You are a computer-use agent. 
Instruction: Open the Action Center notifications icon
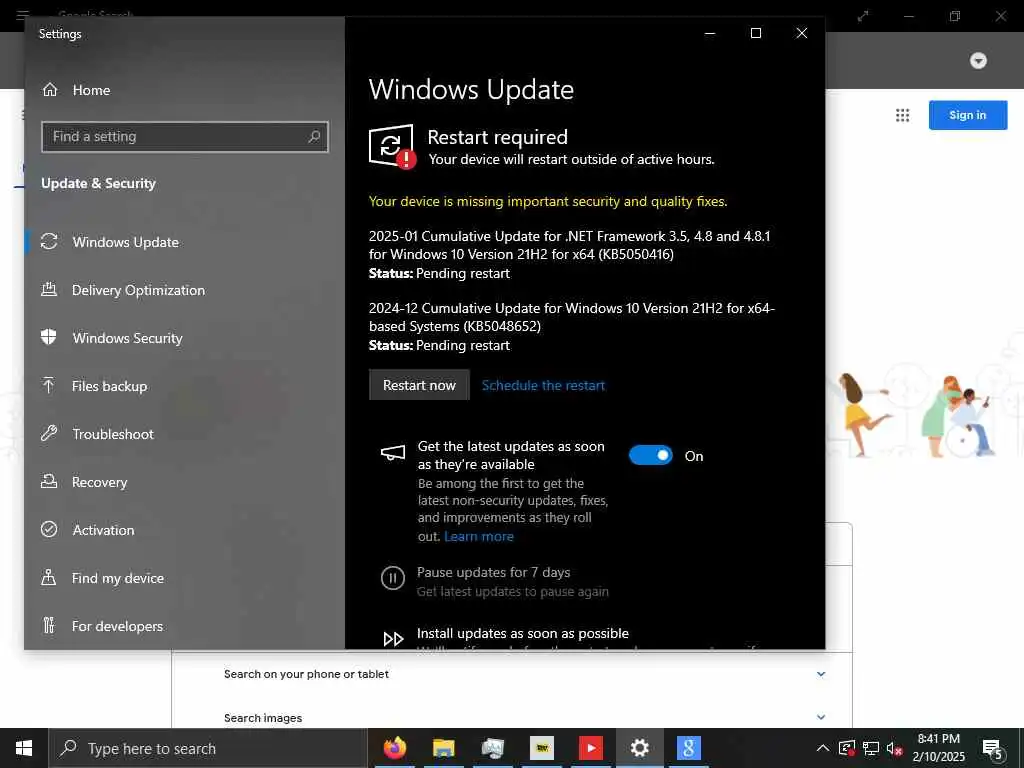pyautogui.click(x=993, y=748)
